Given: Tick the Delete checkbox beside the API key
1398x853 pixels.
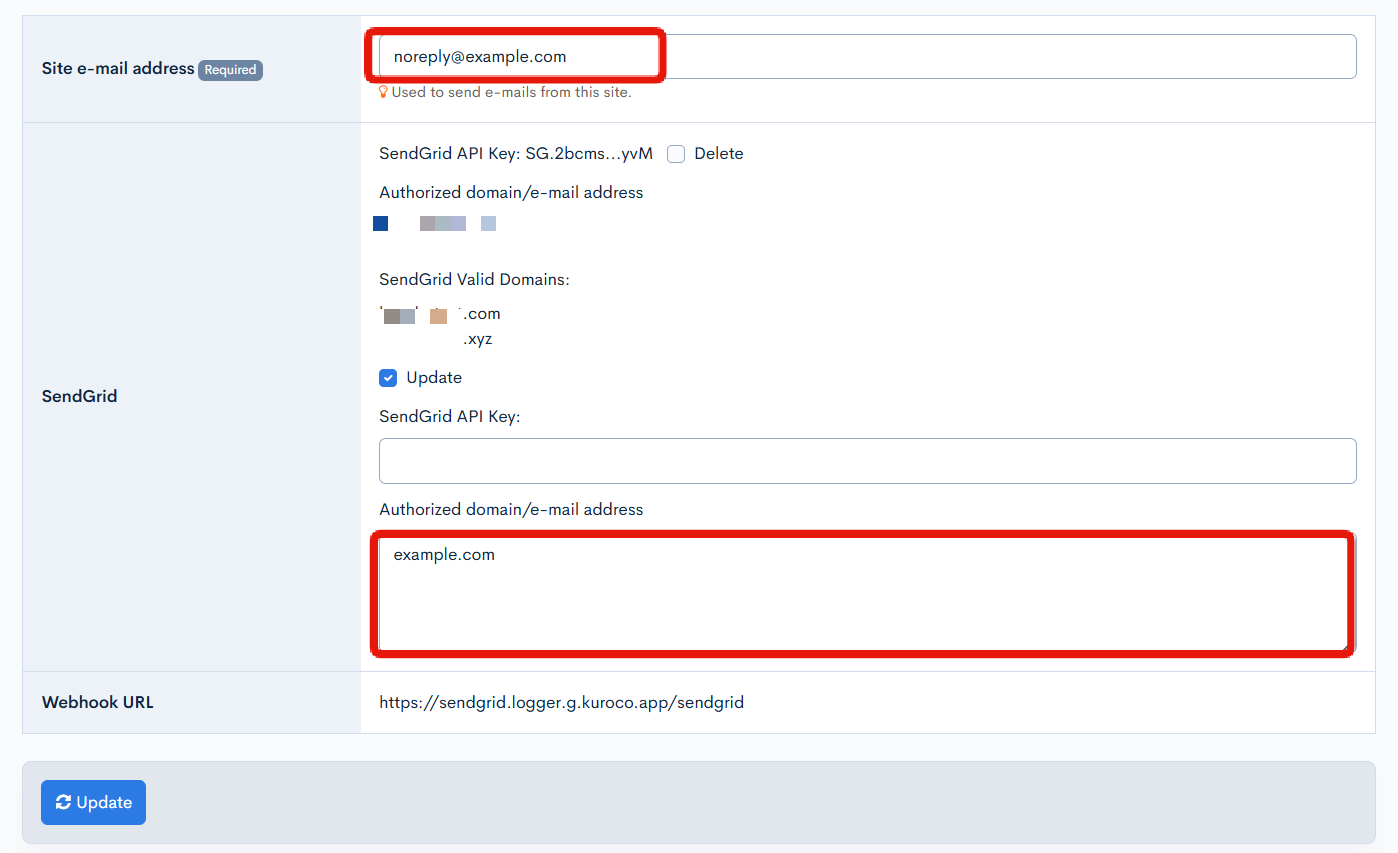Looking at the screenshot, I should (x=676, y=154).
